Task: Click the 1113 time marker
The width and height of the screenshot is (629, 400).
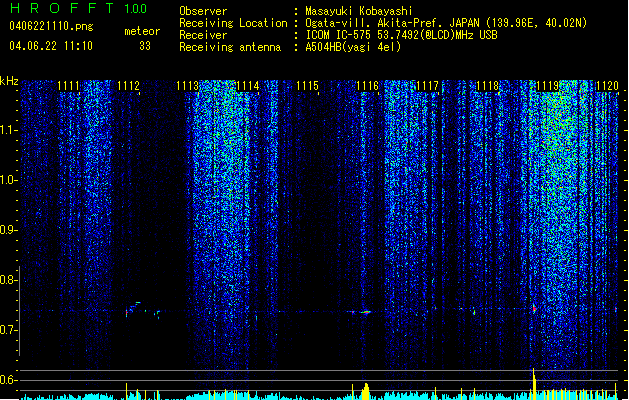Action: 188,86
